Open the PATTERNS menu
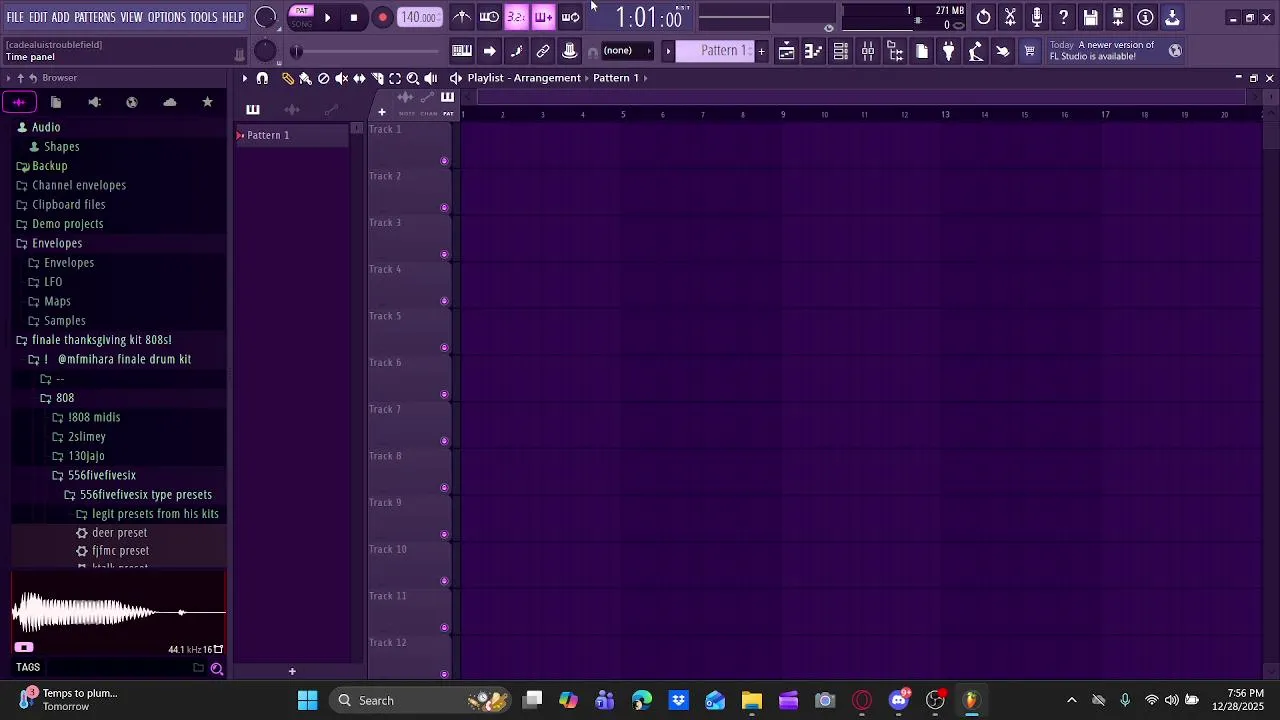Screen dimensions: 1280x720 (95, 17)
